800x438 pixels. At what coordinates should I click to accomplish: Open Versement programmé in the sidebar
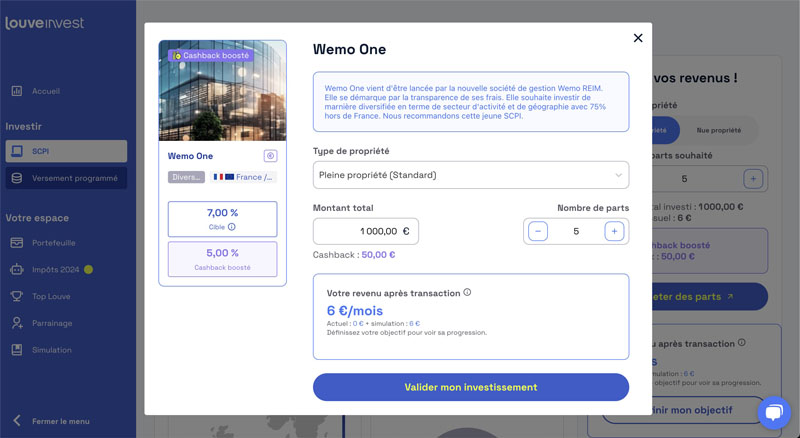pyautogui.click(x=66, y=178)
